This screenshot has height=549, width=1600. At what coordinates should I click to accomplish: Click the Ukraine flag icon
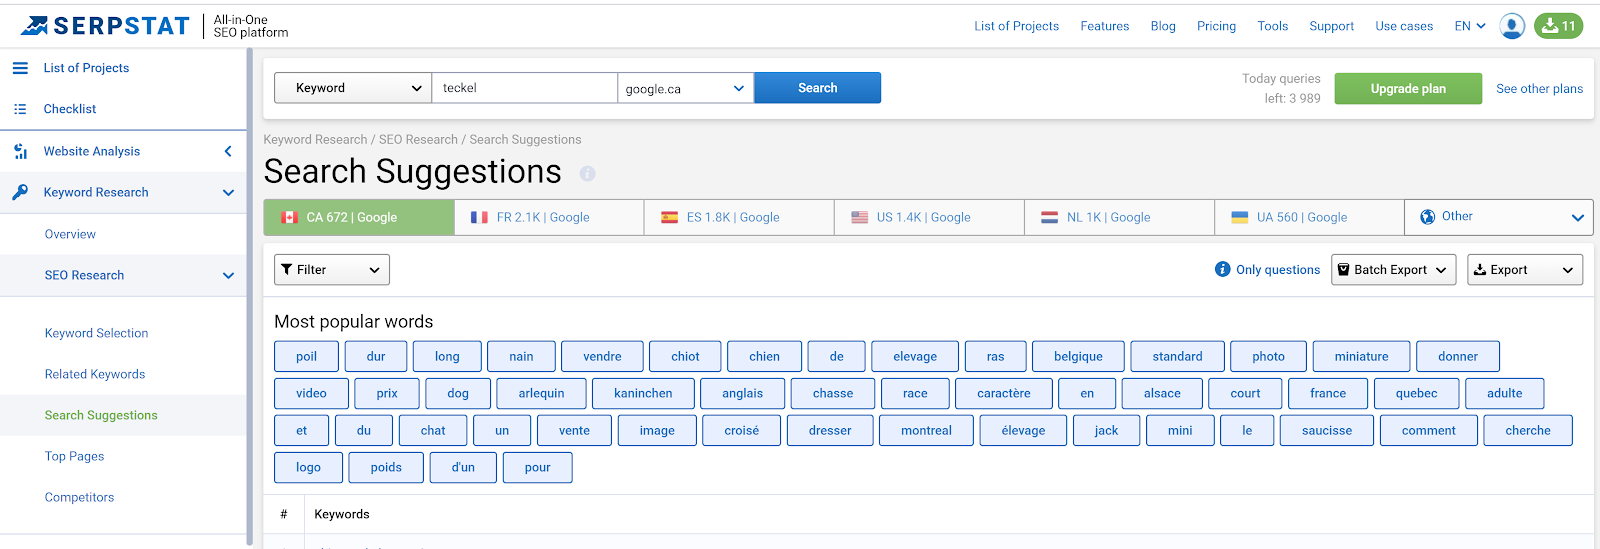1239,217
